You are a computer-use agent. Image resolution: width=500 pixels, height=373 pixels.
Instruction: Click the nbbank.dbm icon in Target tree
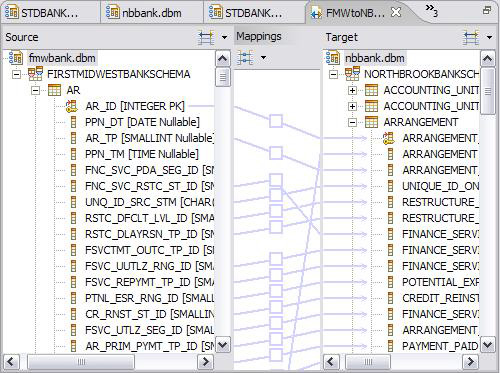coord(333,58)
